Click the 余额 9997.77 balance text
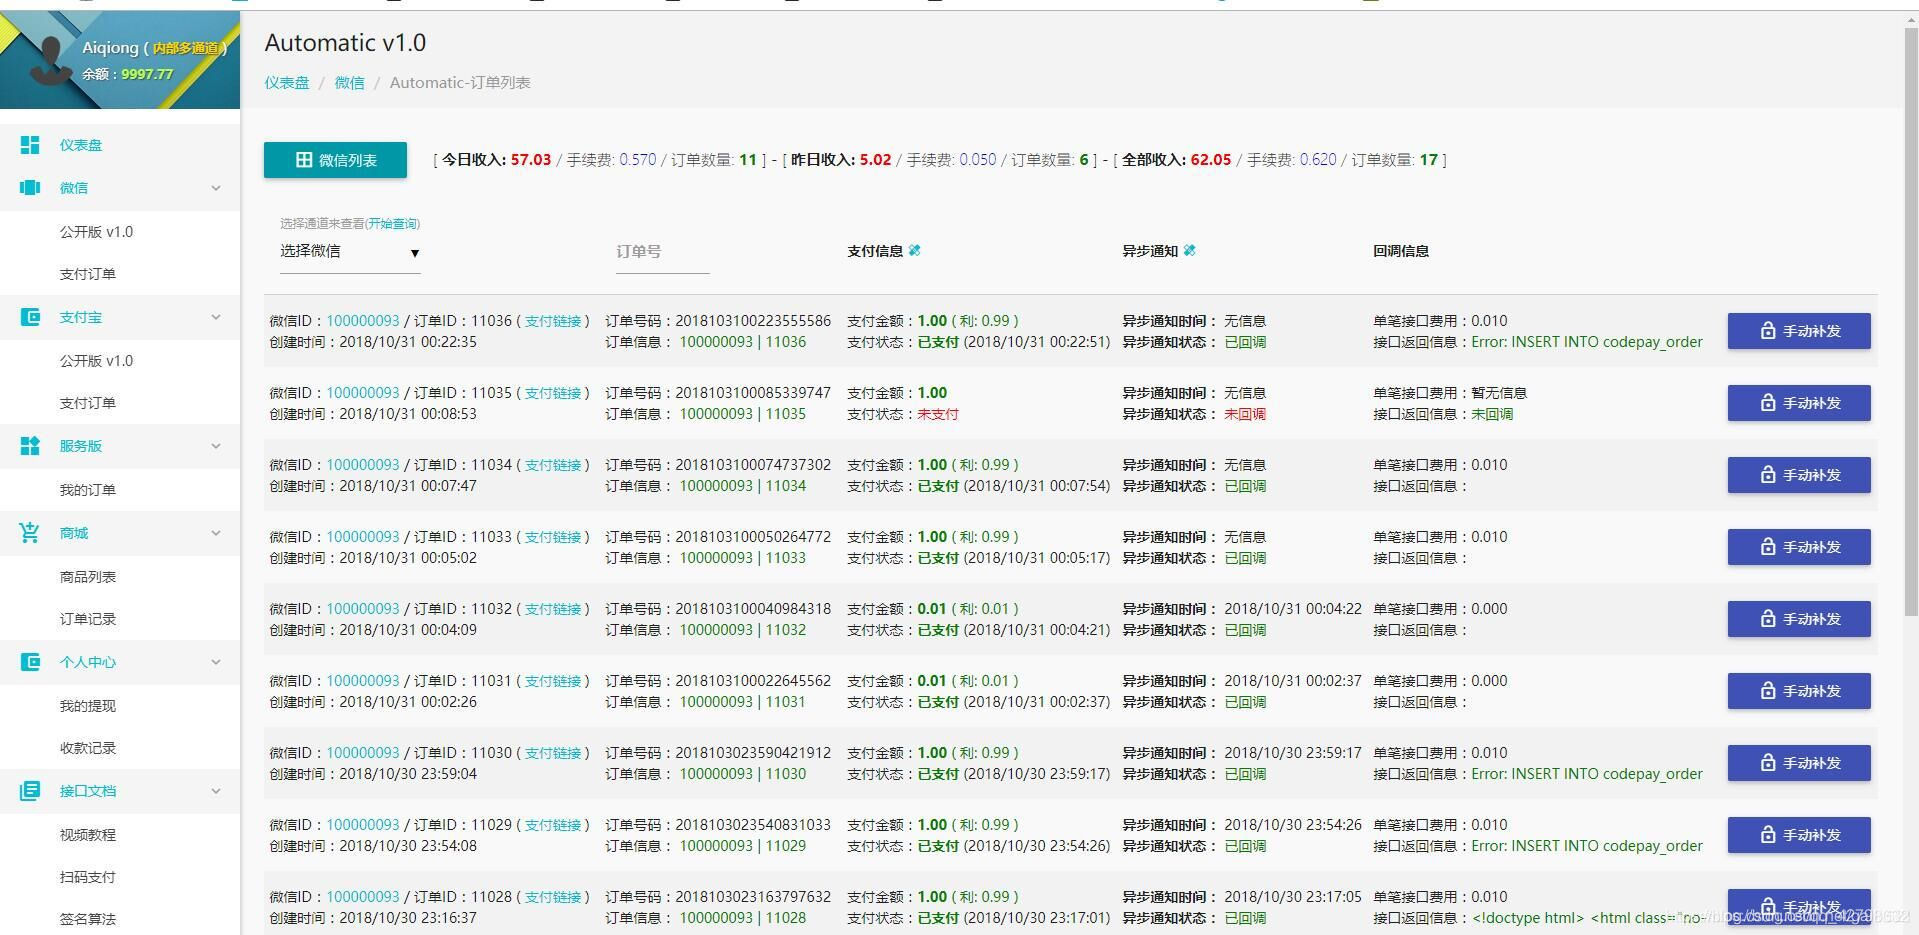The height and width of the screenshot is (935, 1919). (127, 74)
